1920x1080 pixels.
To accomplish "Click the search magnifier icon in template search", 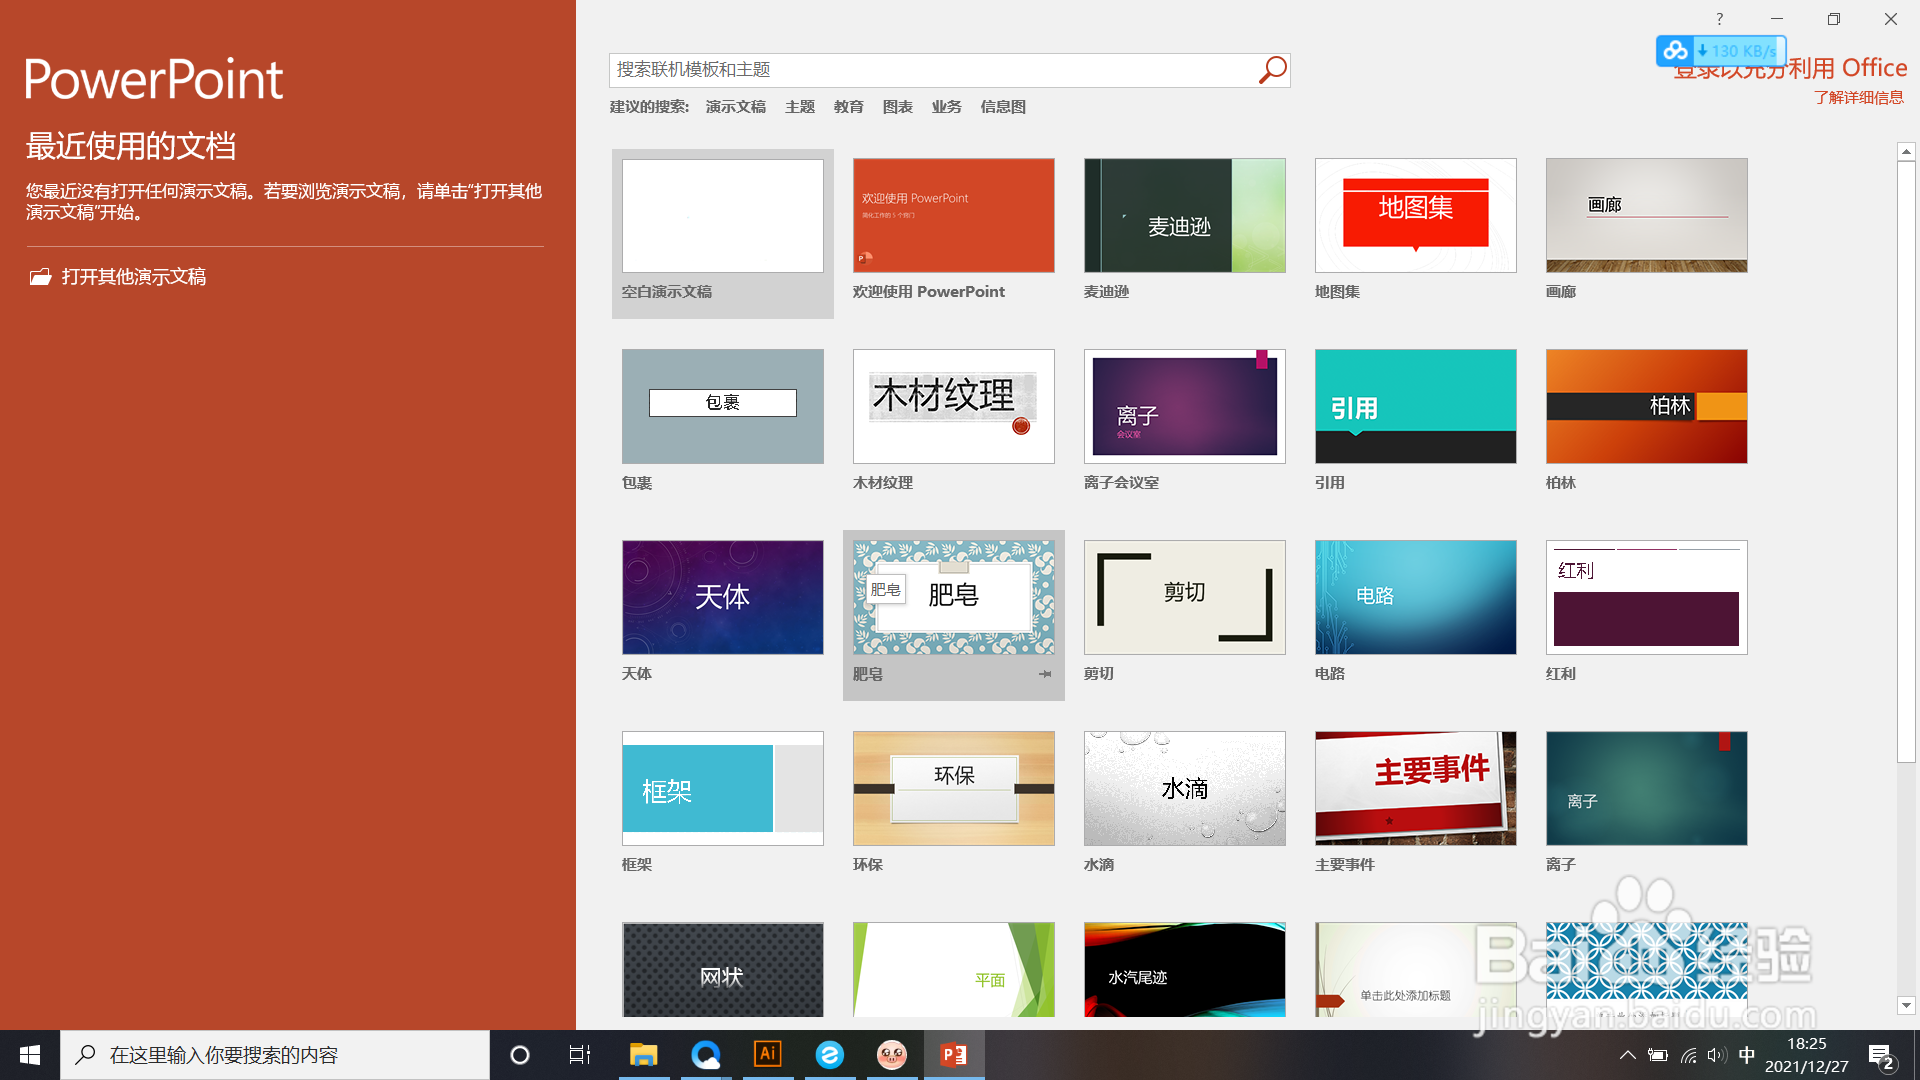I will coord(1272,70).
